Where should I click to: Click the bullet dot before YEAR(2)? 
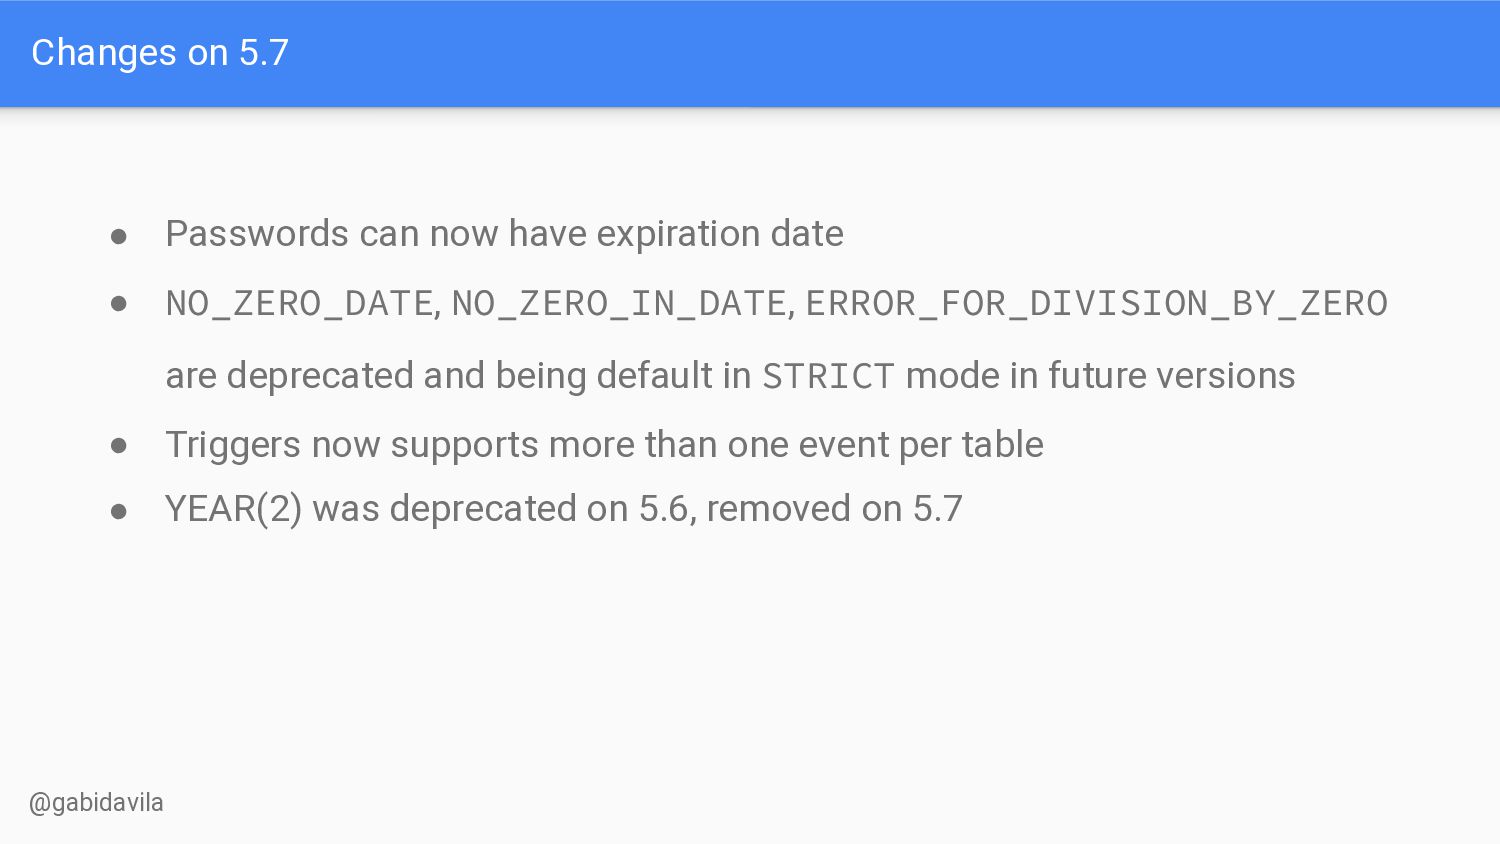coord(119,512)
